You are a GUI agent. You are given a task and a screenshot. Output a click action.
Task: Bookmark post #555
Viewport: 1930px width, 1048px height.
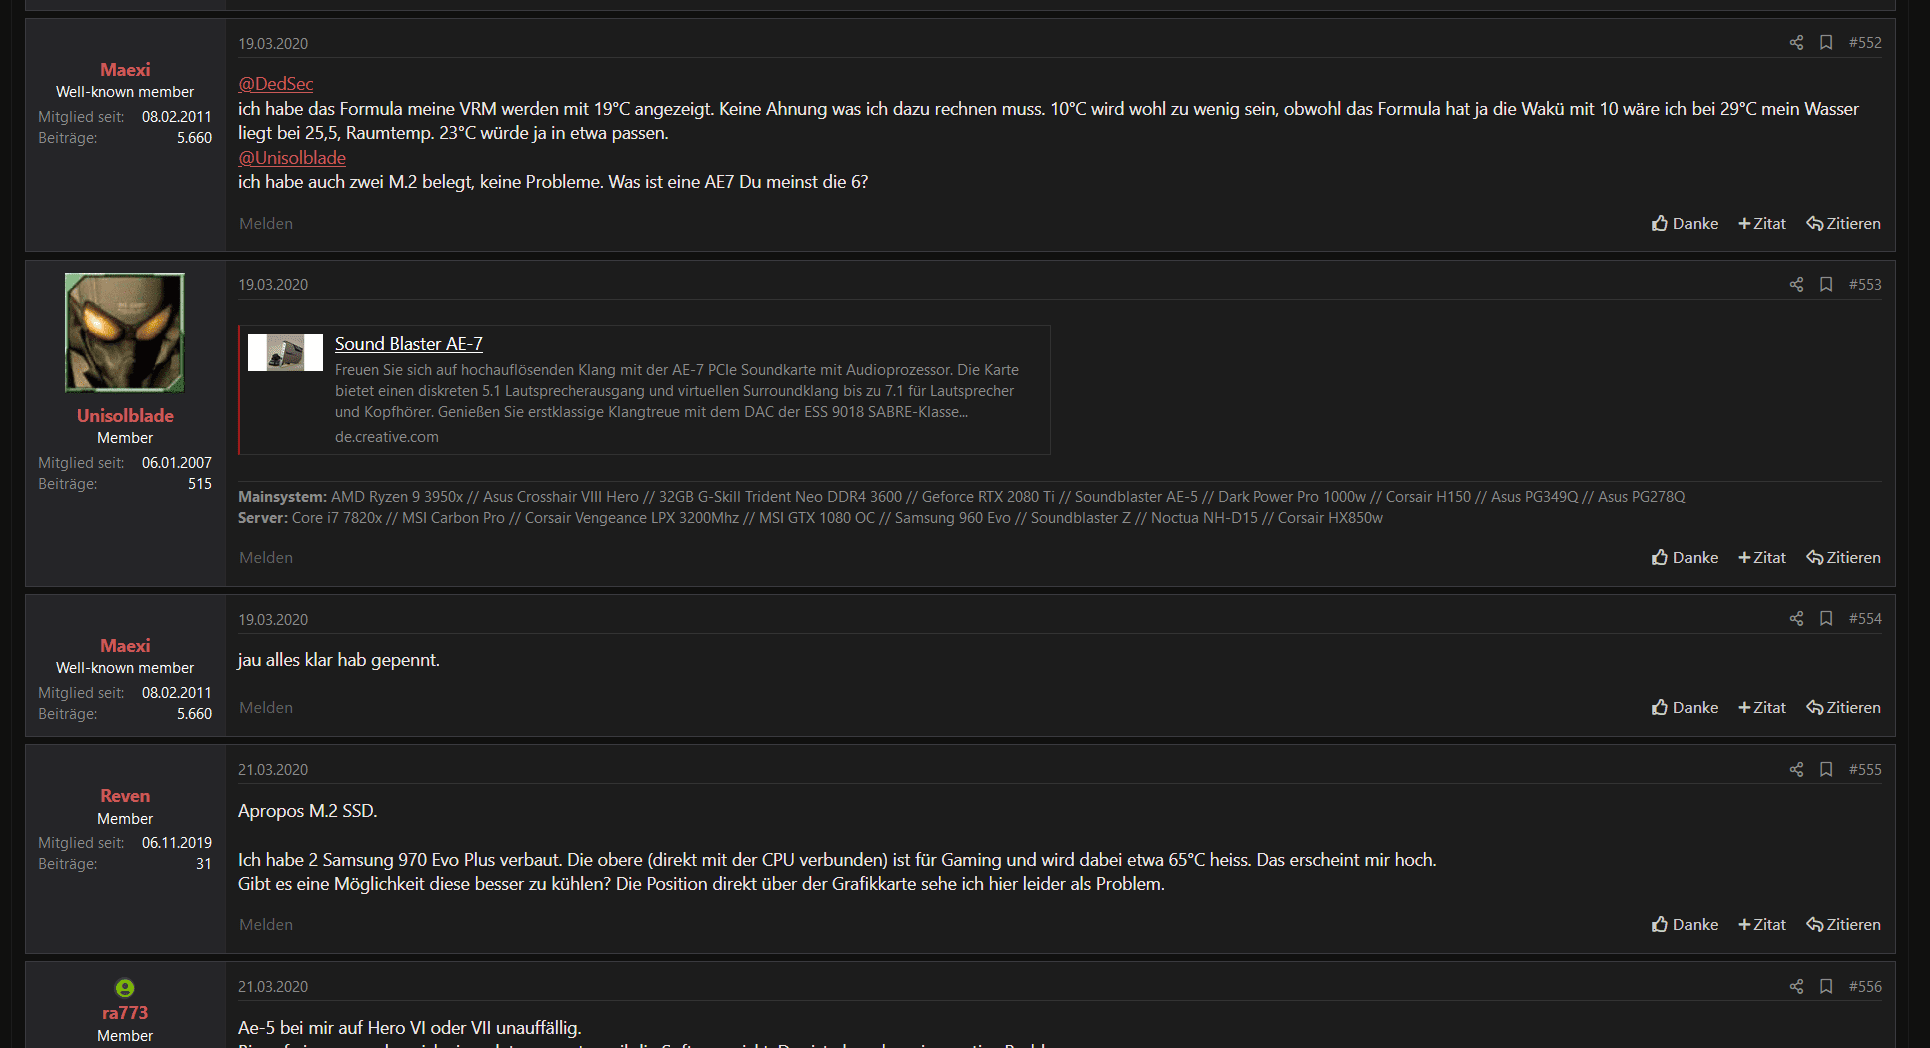coord(1826,770)
